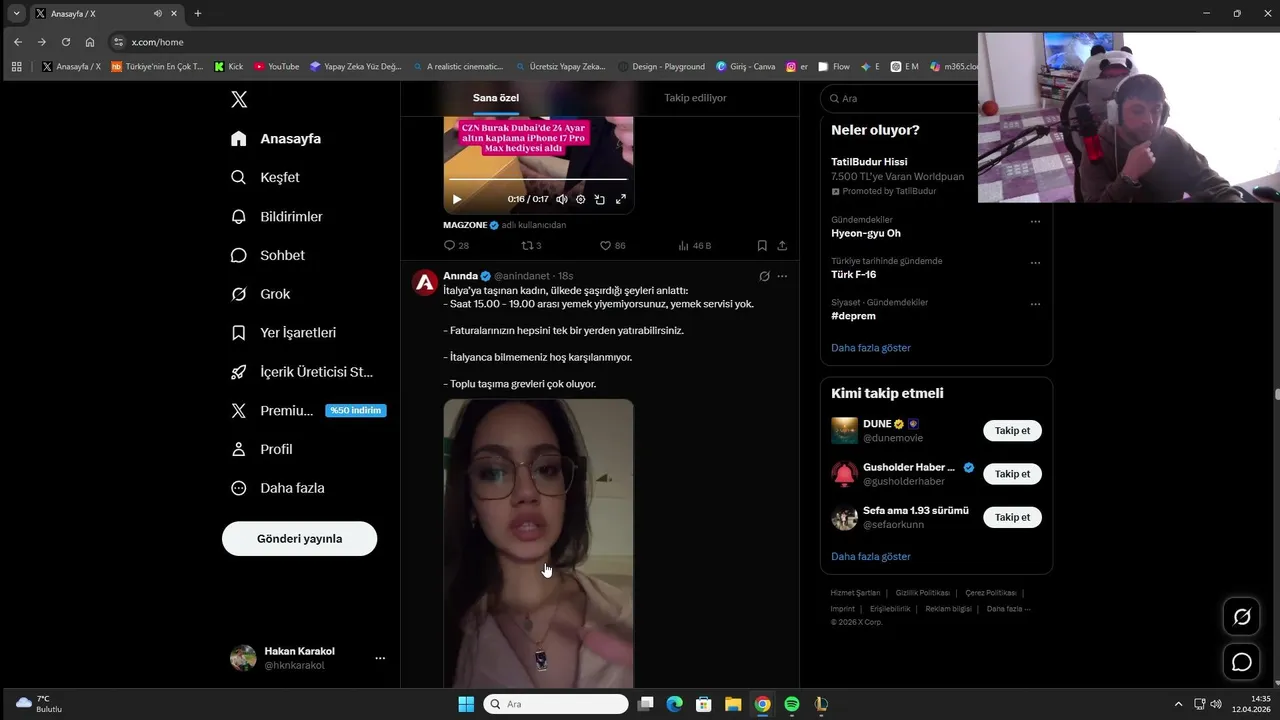Viewport: 1280px width, 720px height.
Task: Reload the page in Chrome
Action: (66, 42)
